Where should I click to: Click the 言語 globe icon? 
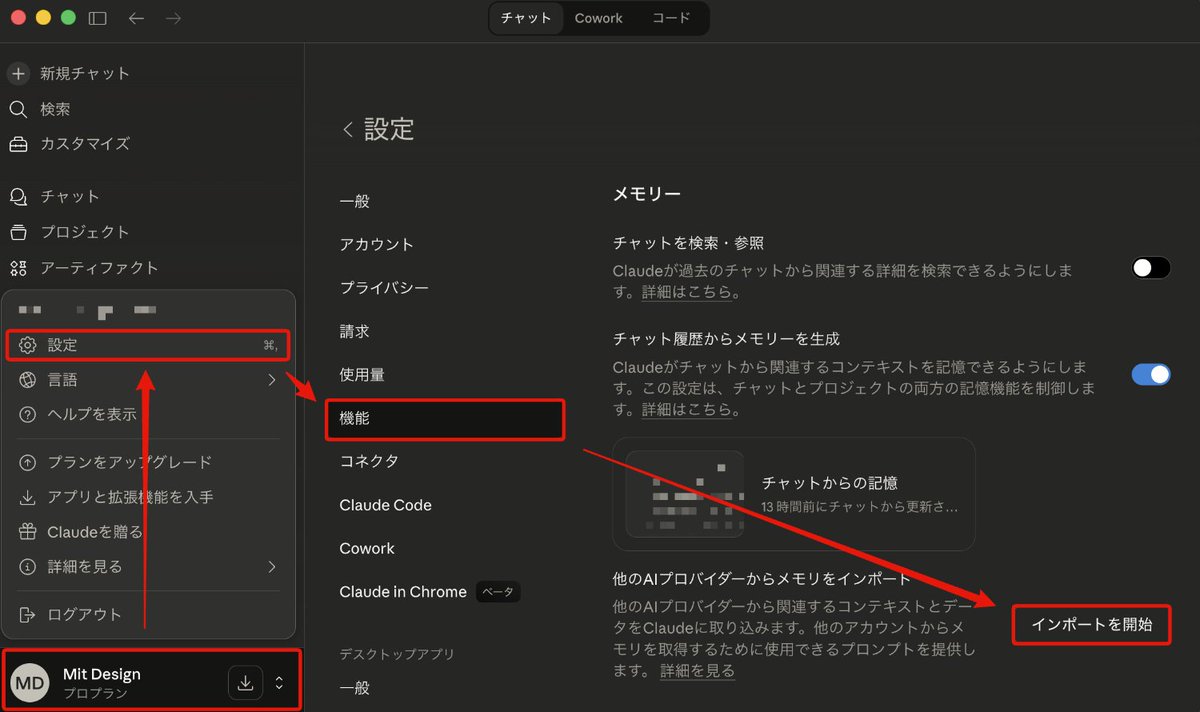[28, 380]
